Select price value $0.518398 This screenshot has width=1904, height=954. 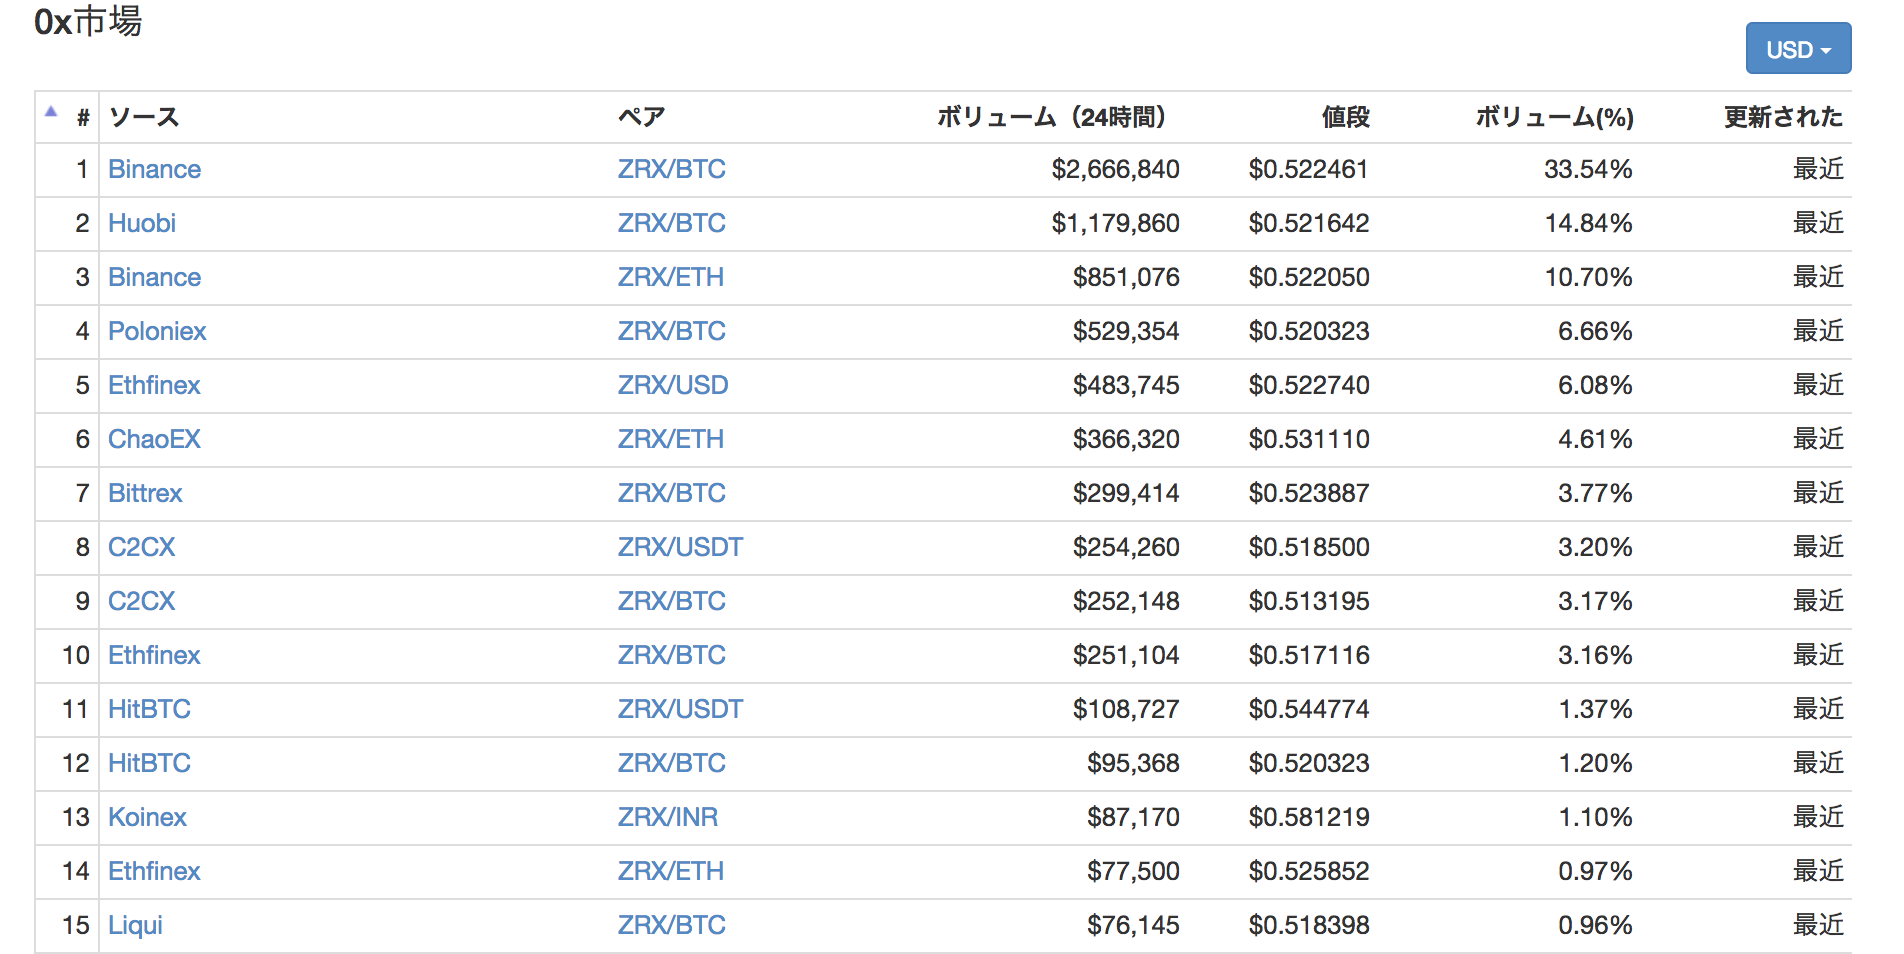[1308, 925]
